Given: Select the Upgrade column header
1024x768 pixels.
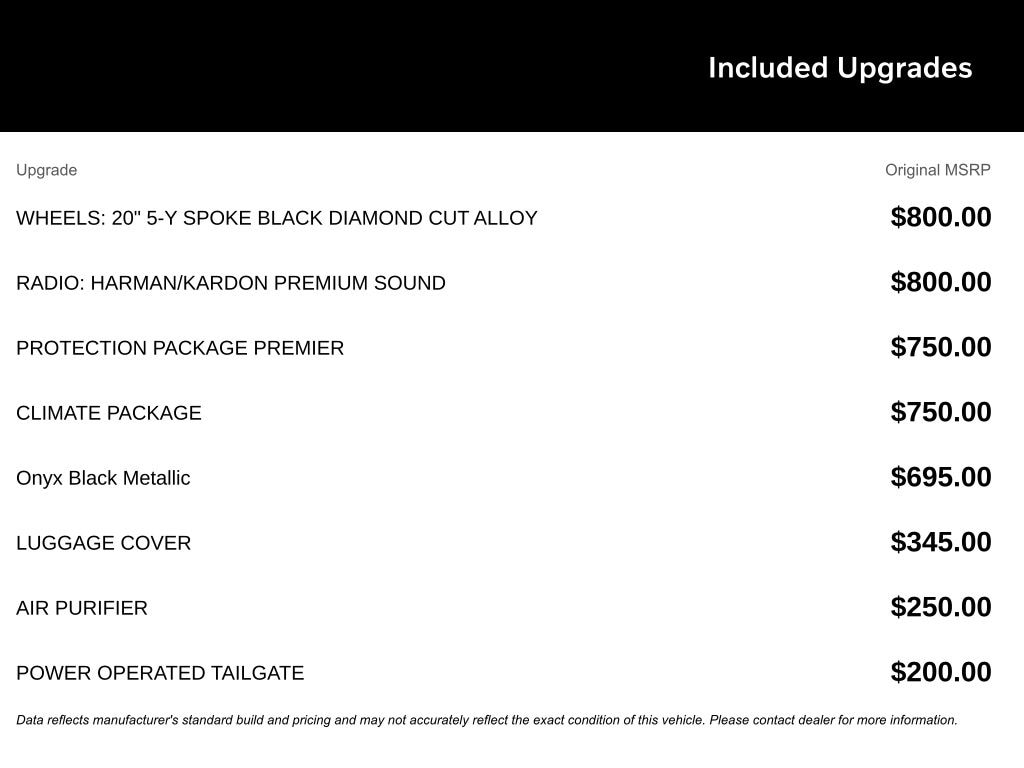Looking at the screenshot, I should pyautogui.click(x=46, y=170).
